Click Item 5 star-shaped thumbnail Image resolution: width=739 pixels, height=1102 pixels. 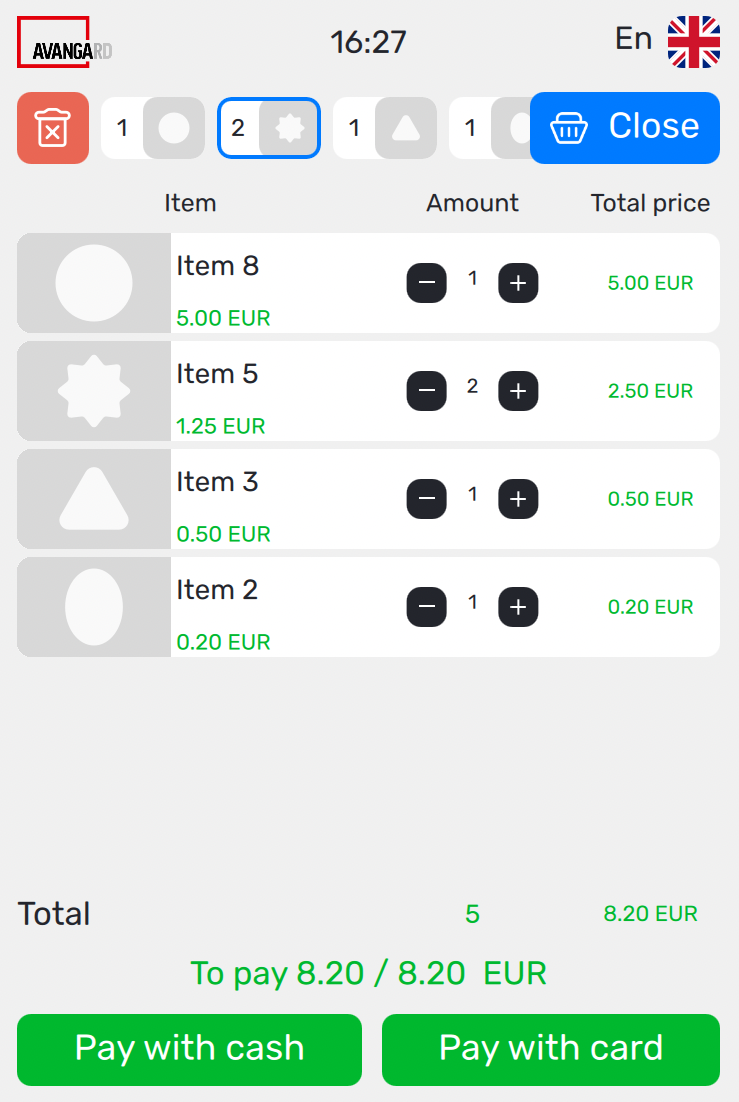[x=94, y=391]
